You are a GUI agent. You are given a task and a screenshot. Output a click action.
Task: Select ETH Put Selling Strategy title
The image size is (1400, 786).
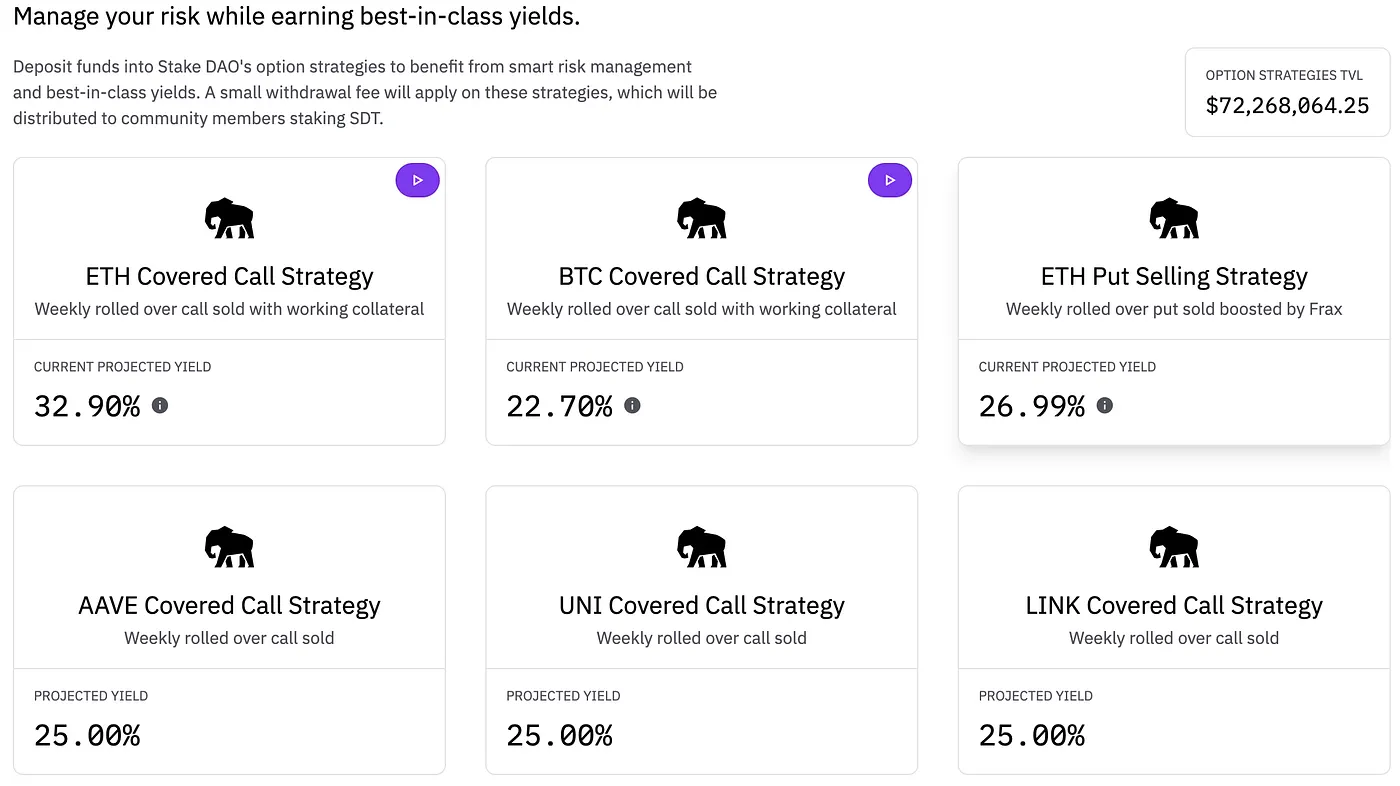1173,276
